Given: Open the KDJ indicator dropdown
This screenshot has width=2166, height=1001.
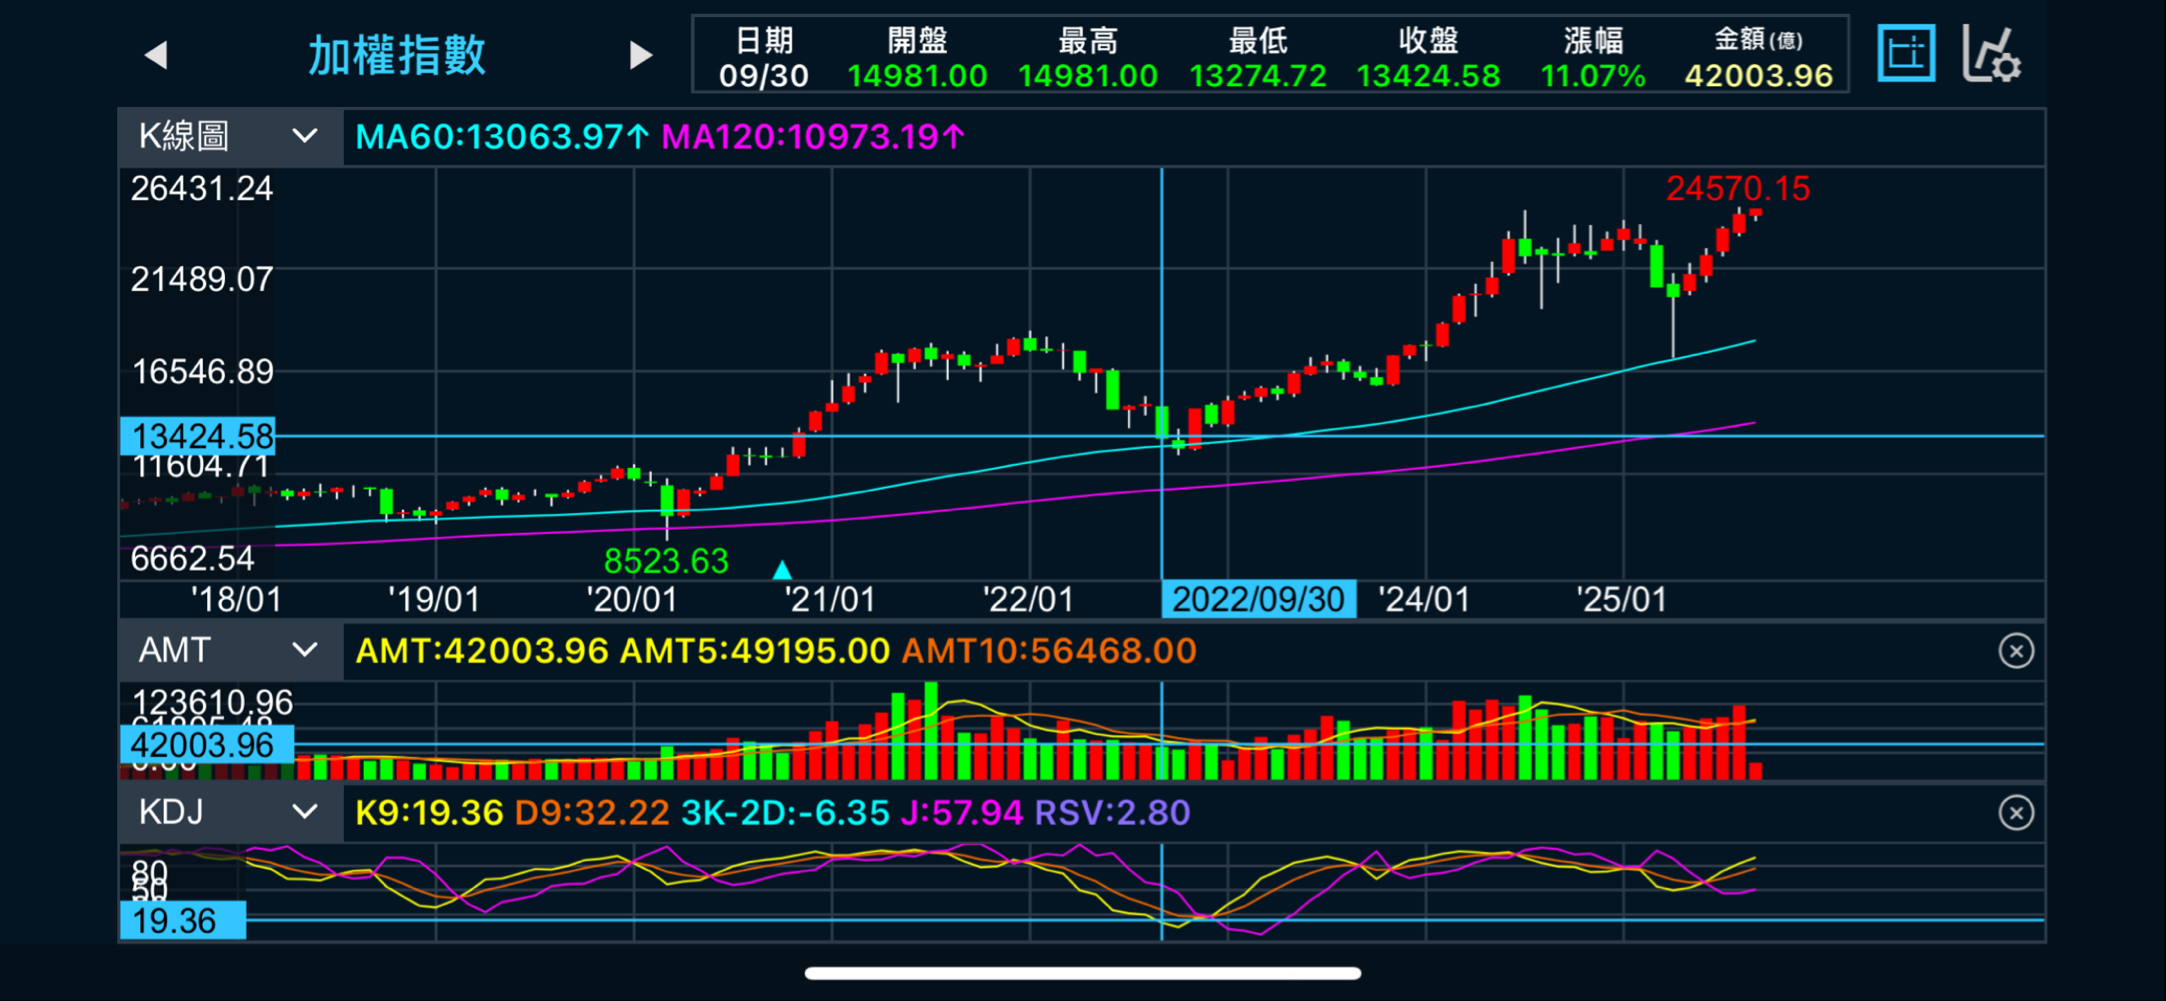Looking at the screenshot, I should 230,813.
